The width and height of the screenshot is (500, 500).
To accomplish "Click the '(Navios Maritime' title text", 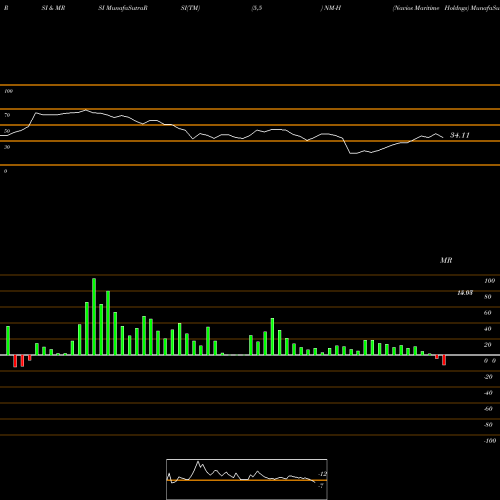I will (x=416, y=8).
